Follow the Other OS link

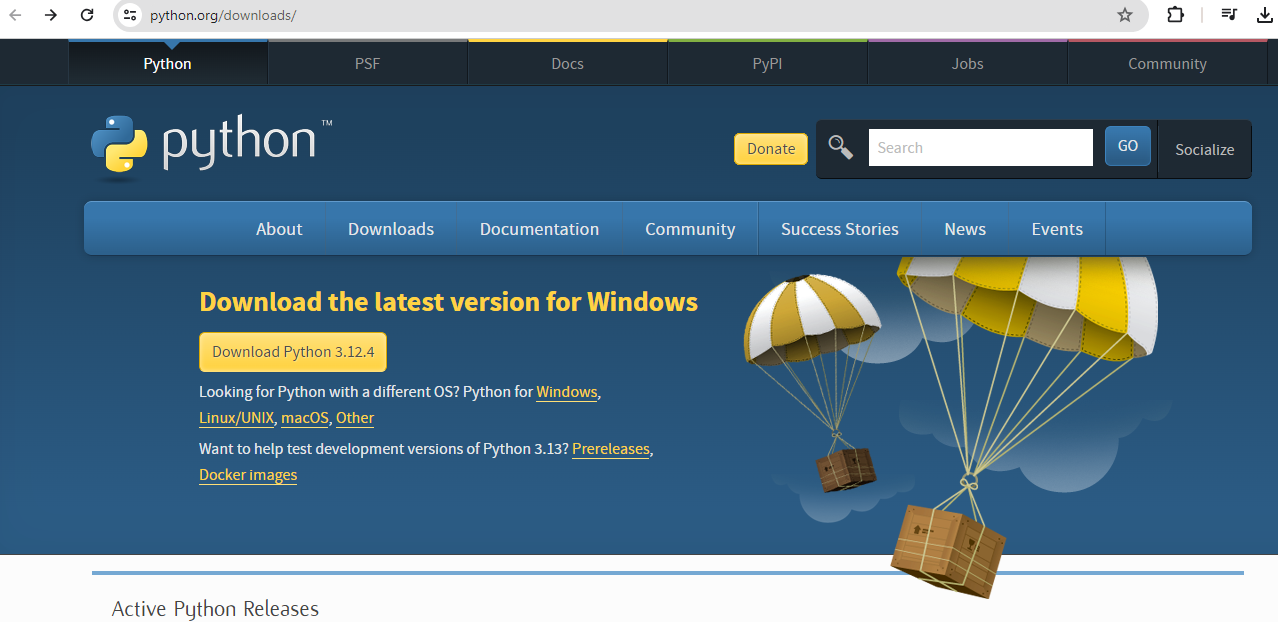point(355,418)
